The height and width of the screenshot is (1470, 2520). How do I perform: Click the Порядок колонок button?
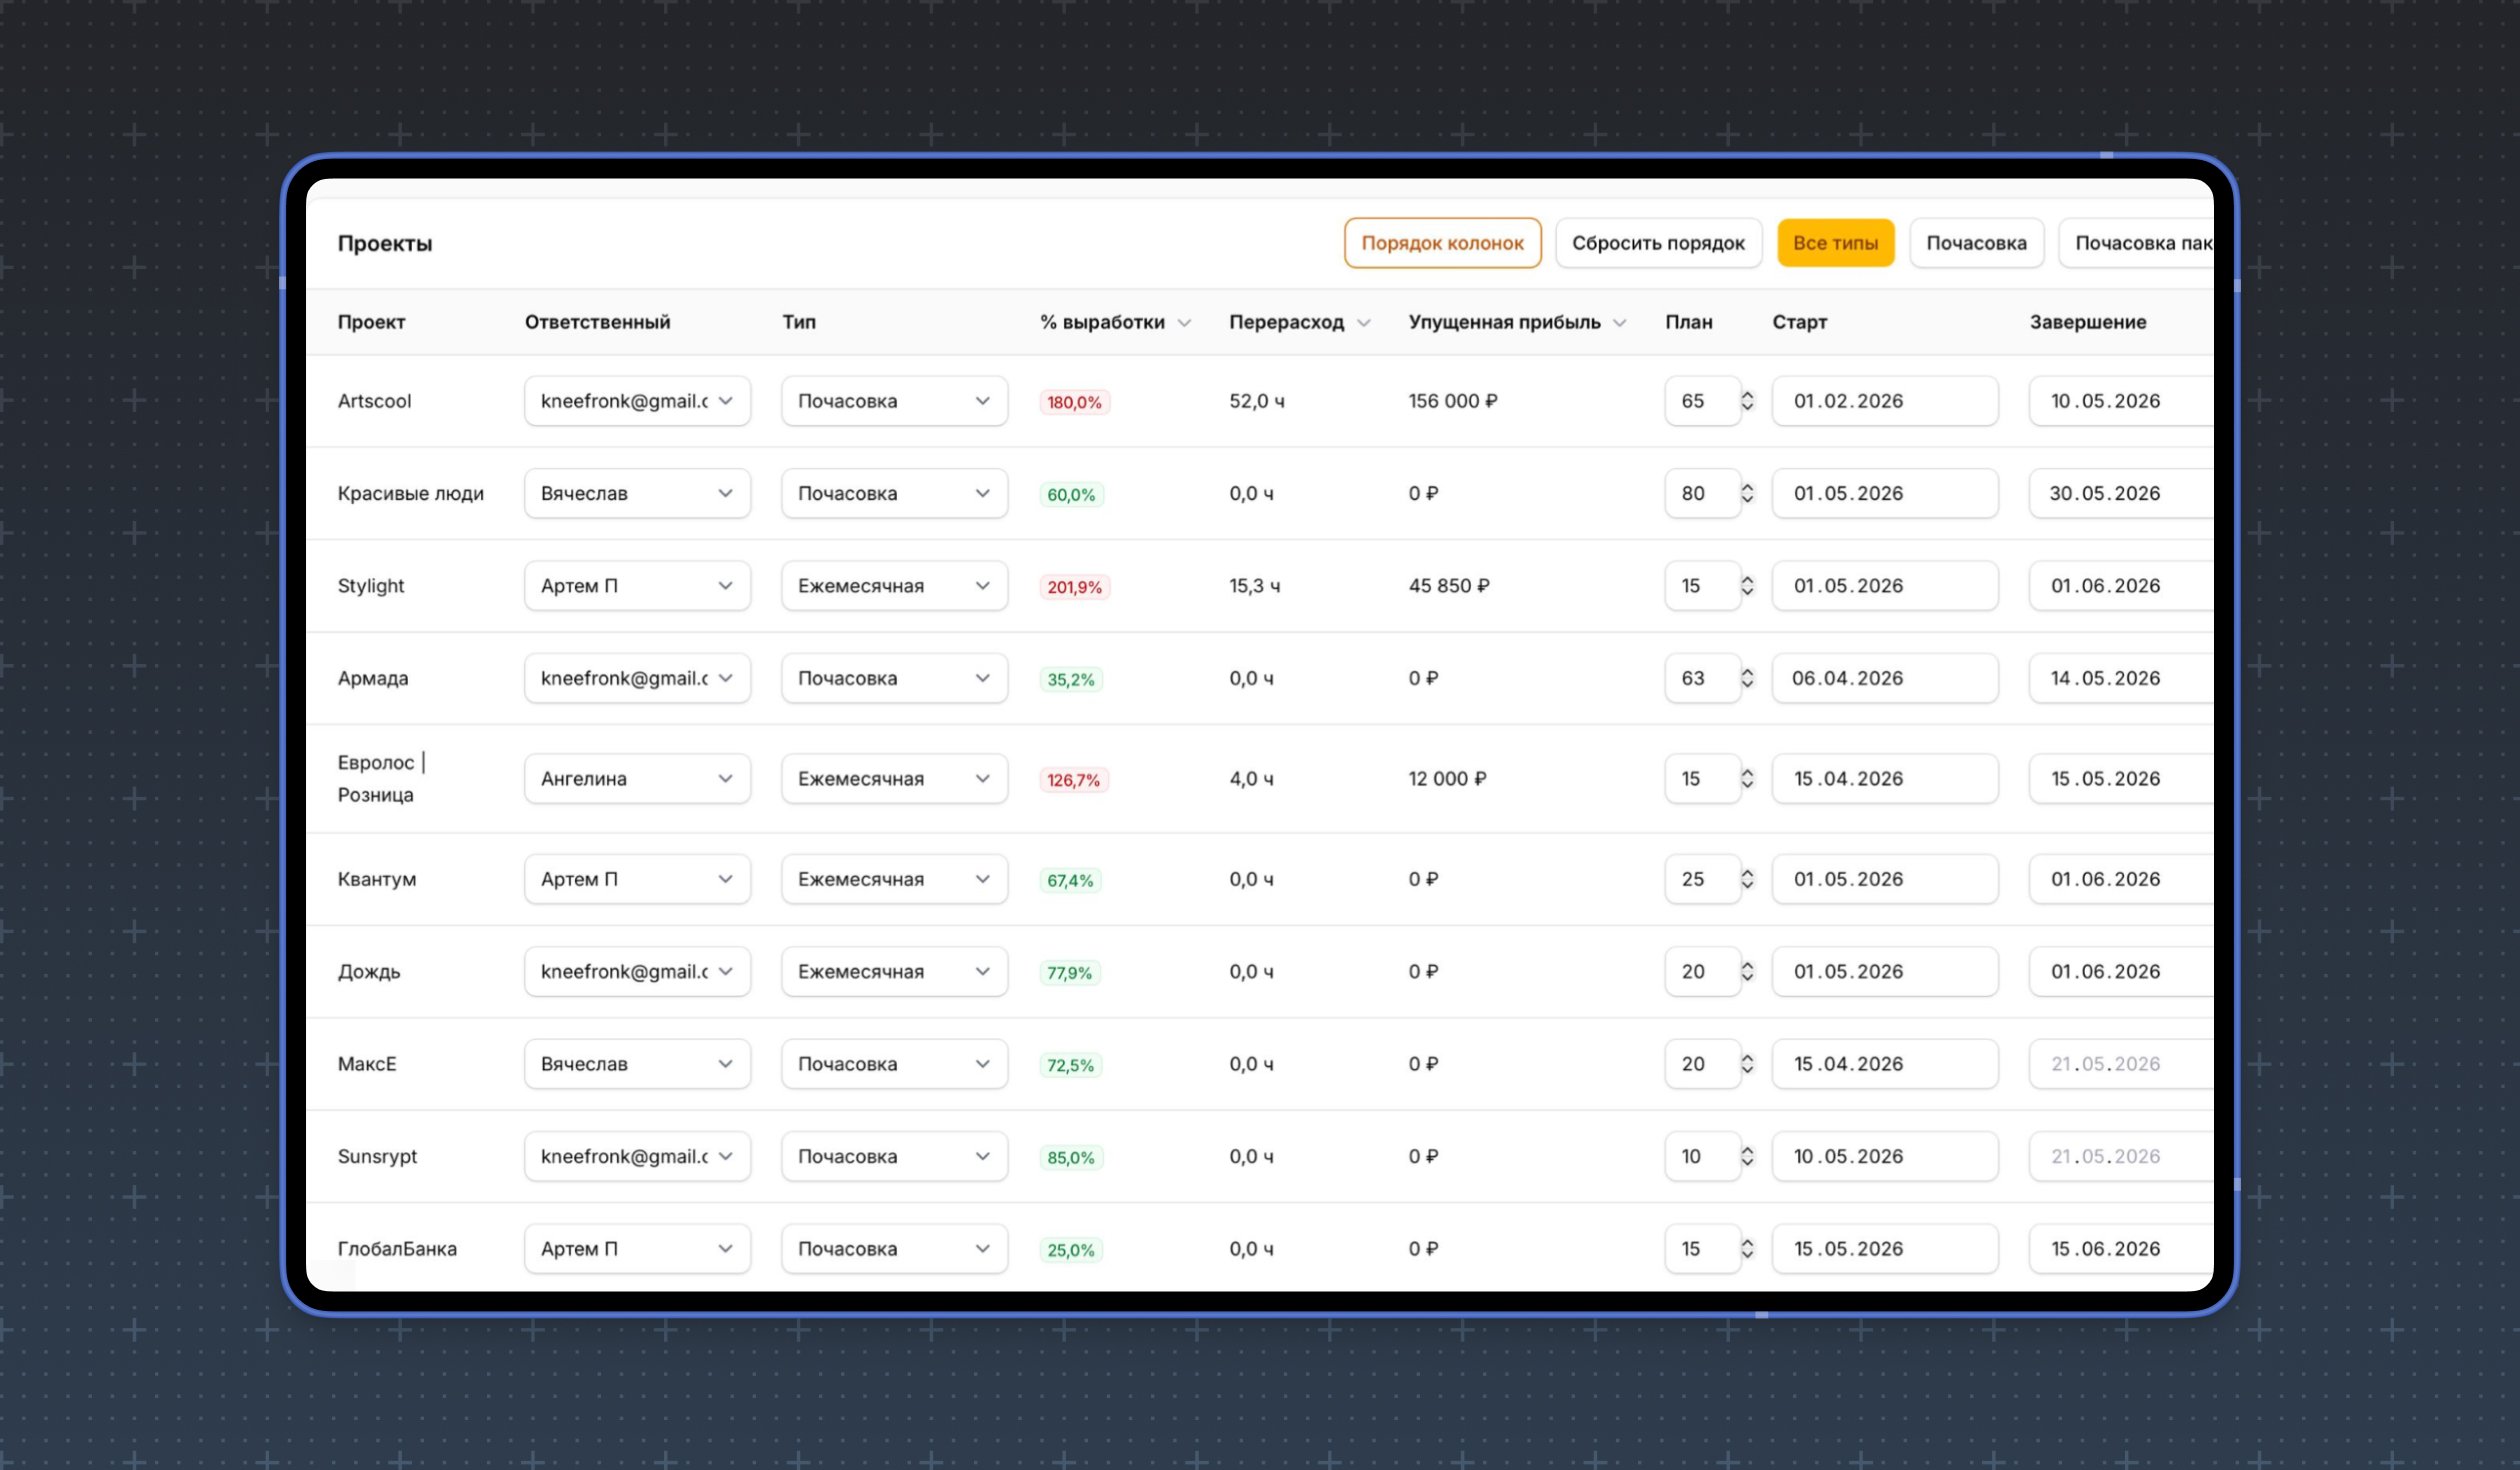[x=1442, y=243]
